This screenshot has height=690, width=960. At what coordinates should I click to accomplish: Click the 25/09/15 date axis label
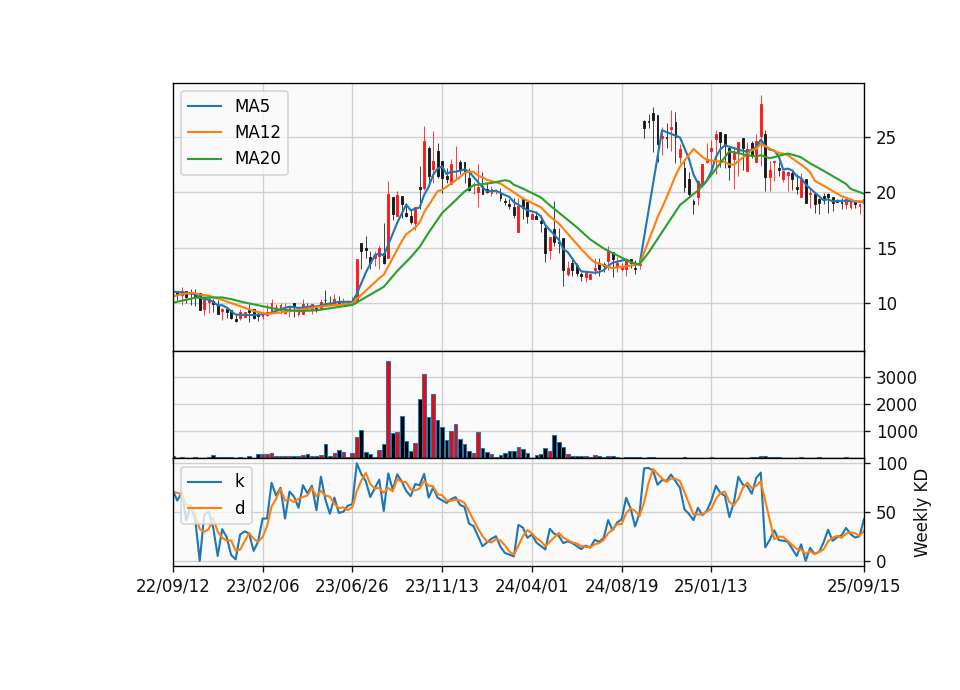(x=864, y=586)
